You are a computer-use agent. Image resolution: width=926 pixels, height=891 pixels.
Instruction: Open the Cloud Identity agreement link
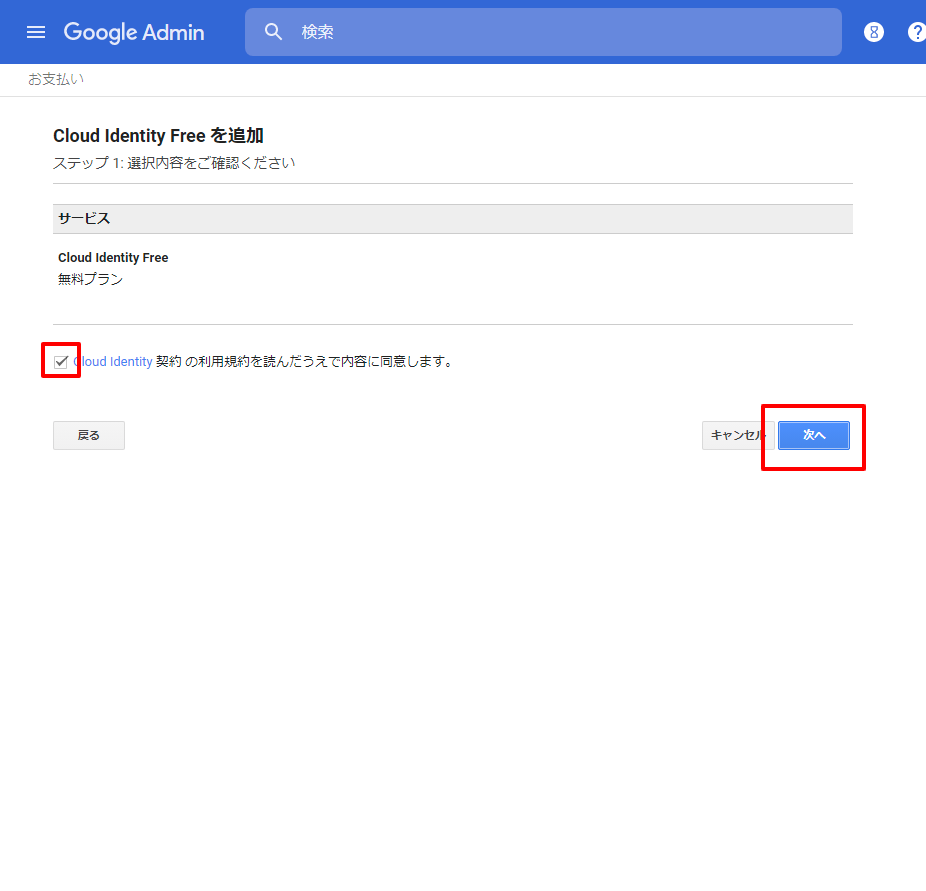113,361
